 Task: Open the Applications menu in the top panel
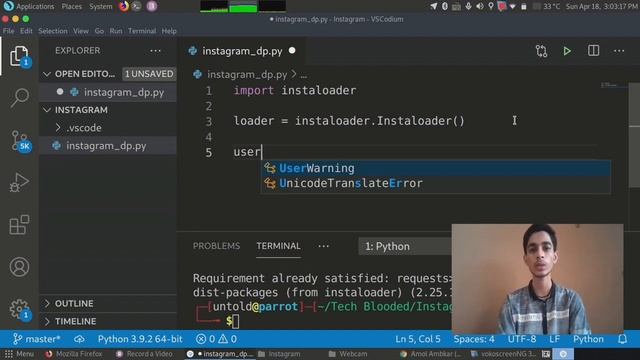click(x=35, y=6)
